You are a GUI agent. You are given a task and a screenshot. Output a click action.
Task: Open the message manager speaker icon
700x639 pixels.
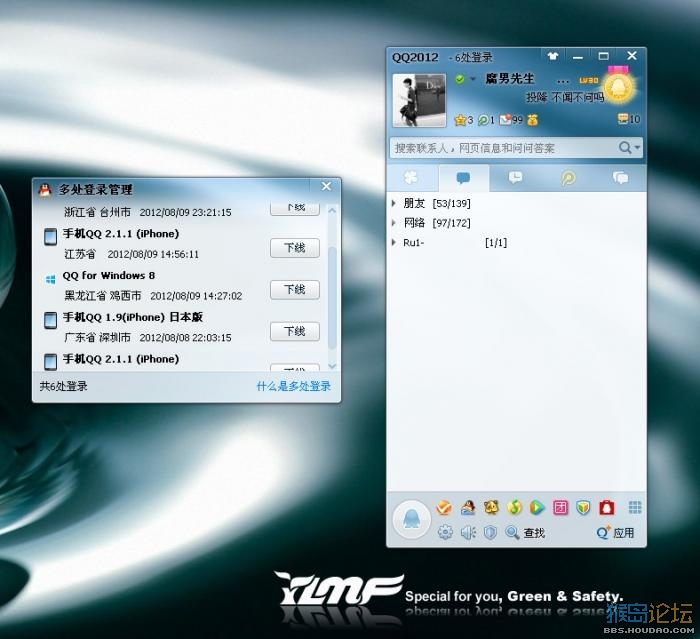tap(468, 532)
